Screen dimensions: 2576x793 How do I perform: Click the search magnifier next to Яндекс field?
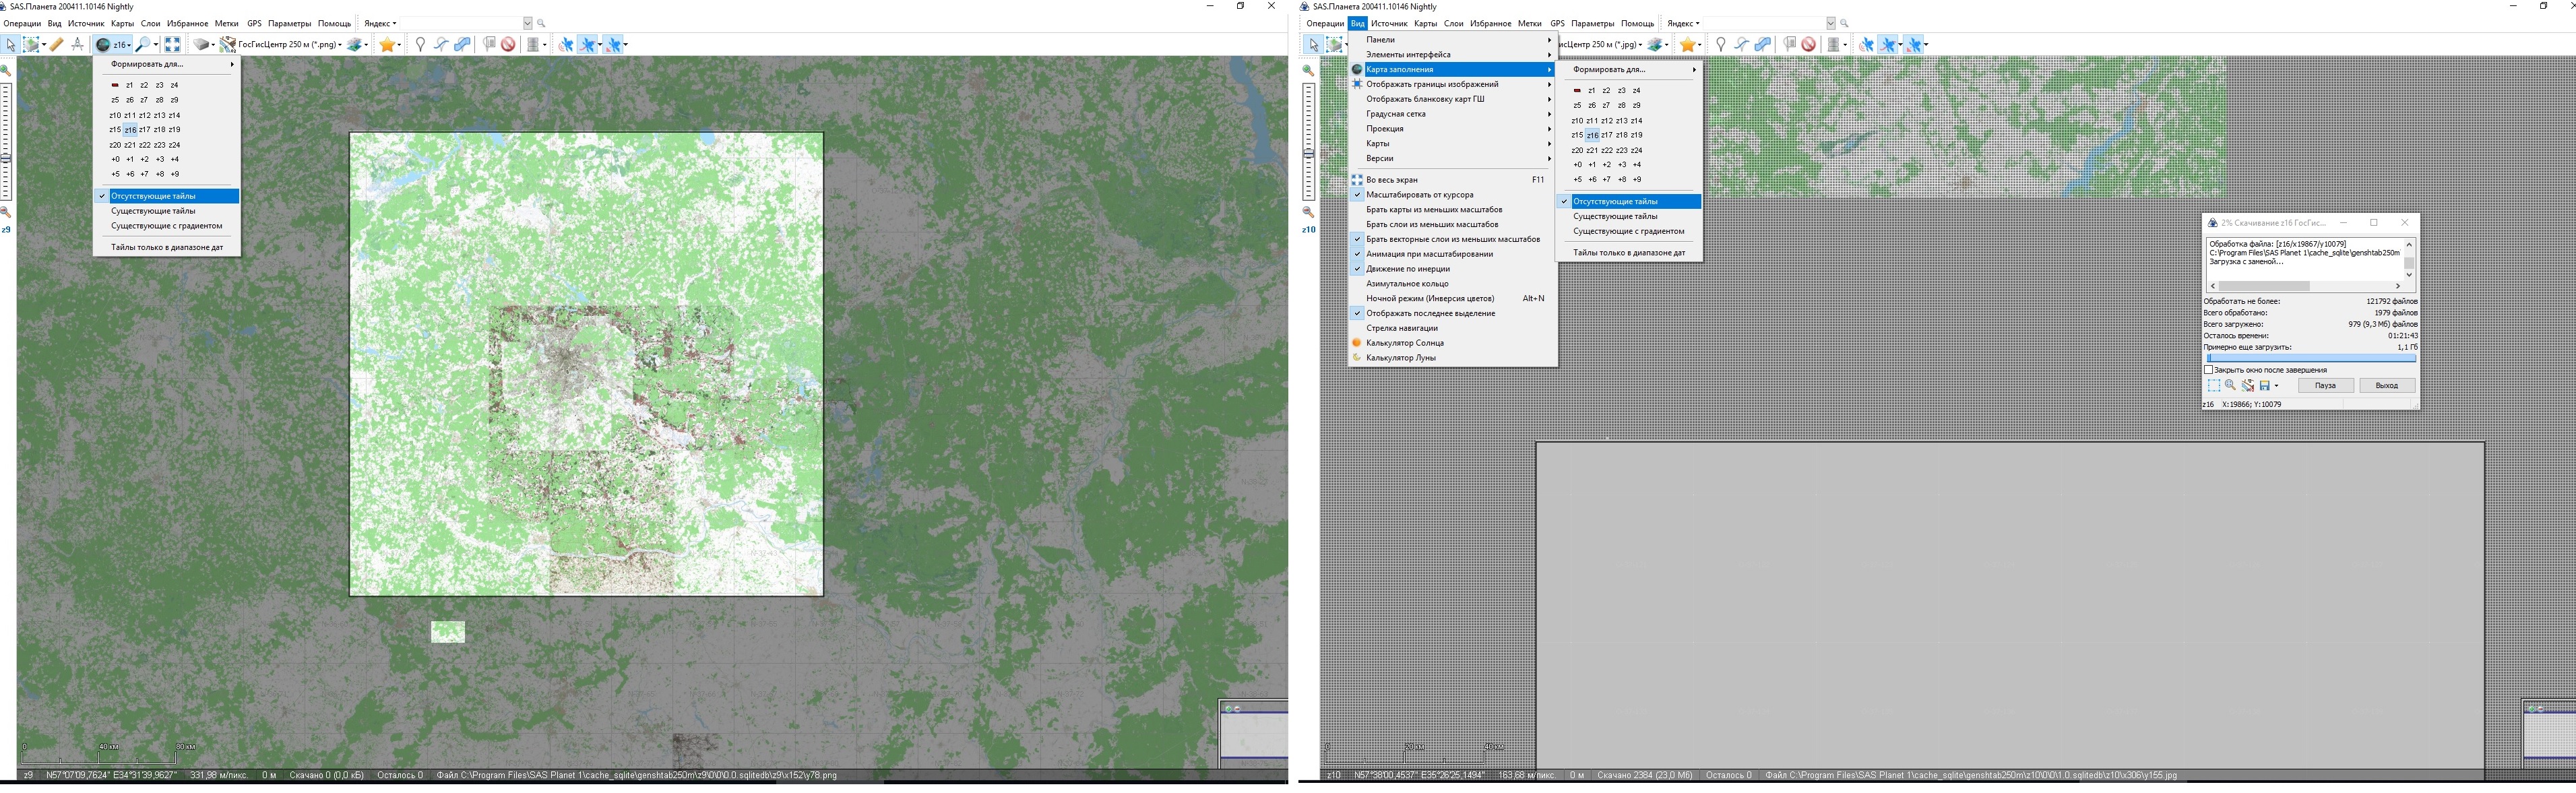pos(541,23)
